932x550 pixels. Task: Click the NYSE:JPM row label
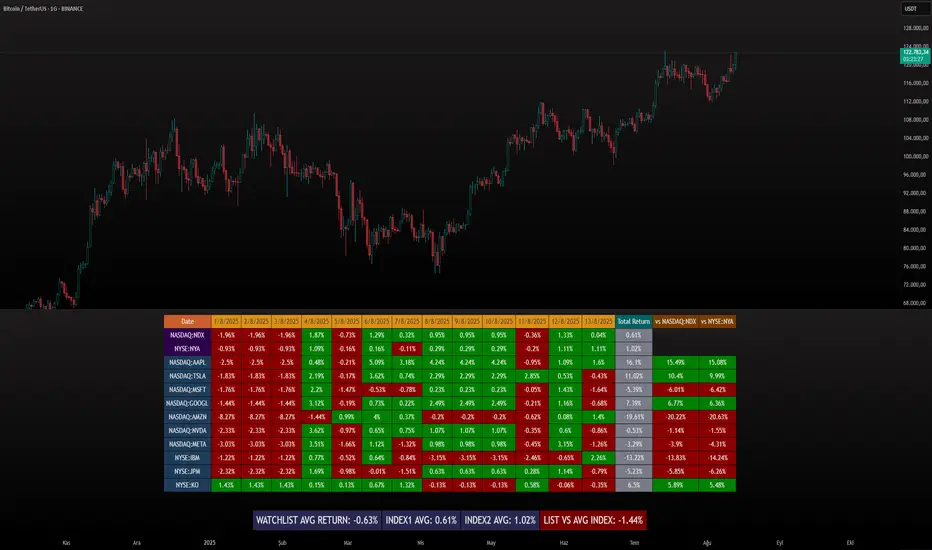(x=187, y=472)
